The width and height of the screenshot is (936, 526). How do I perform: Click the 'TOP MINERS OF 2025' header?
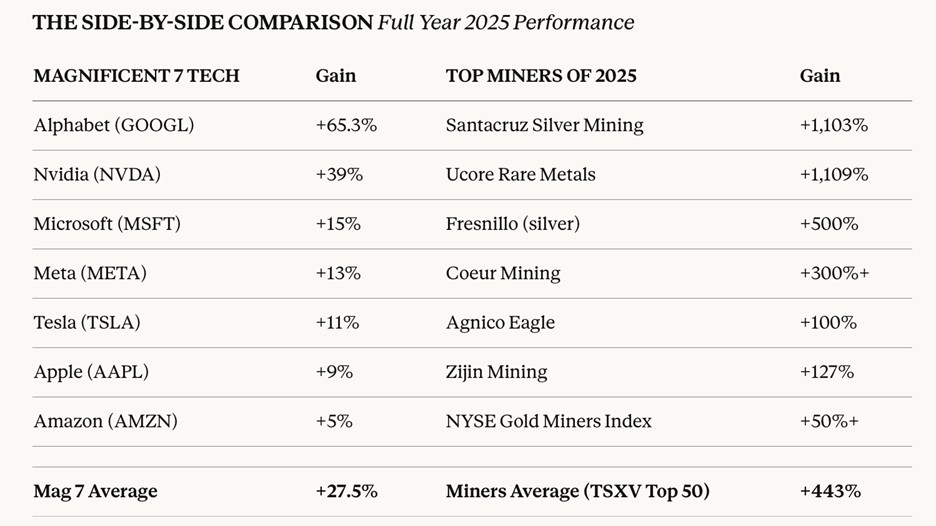(541, 76)
